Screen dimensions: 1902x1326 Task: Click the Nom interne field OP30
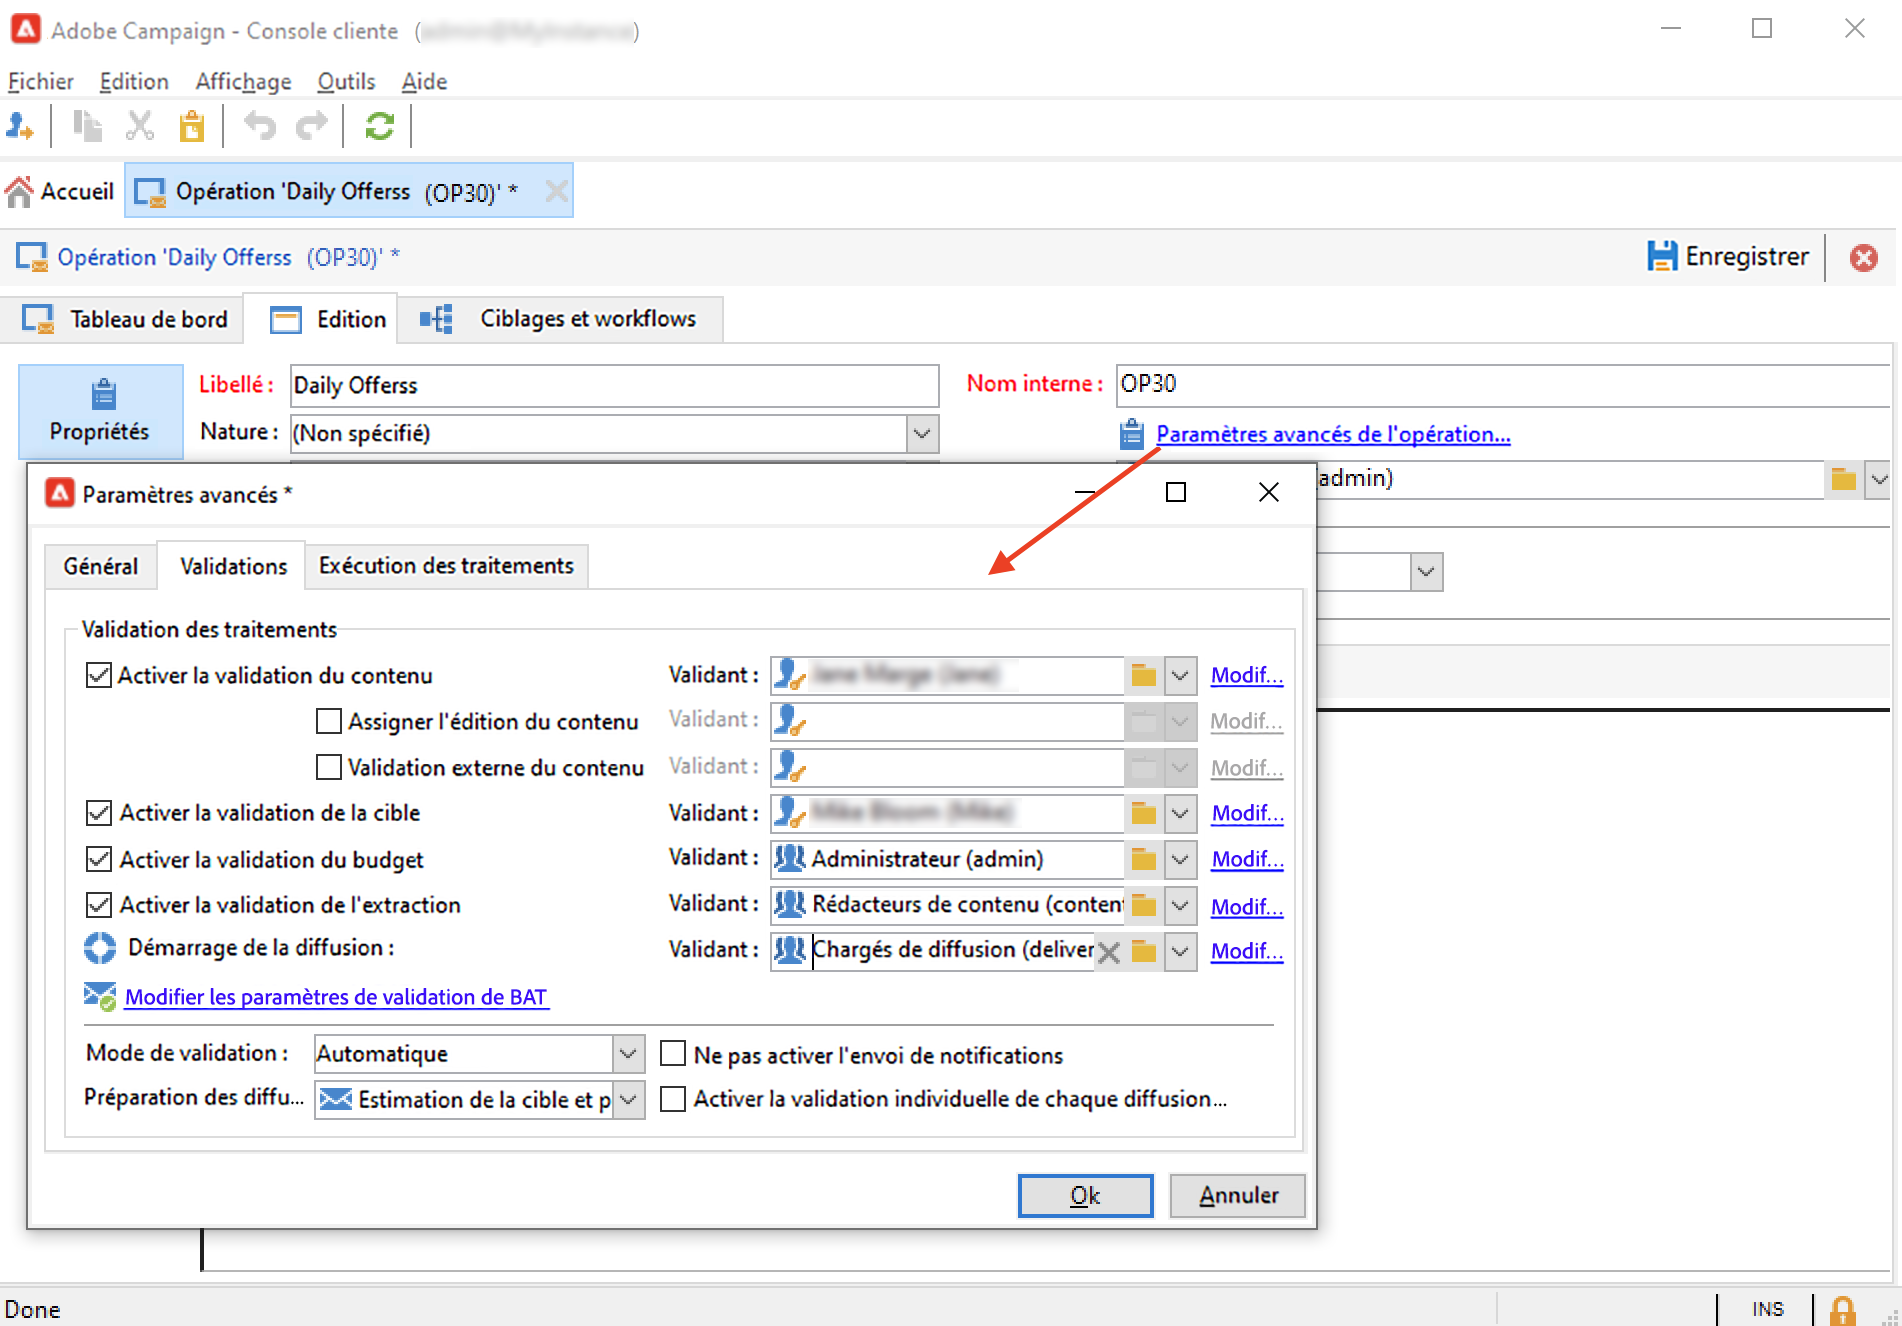1502,385
